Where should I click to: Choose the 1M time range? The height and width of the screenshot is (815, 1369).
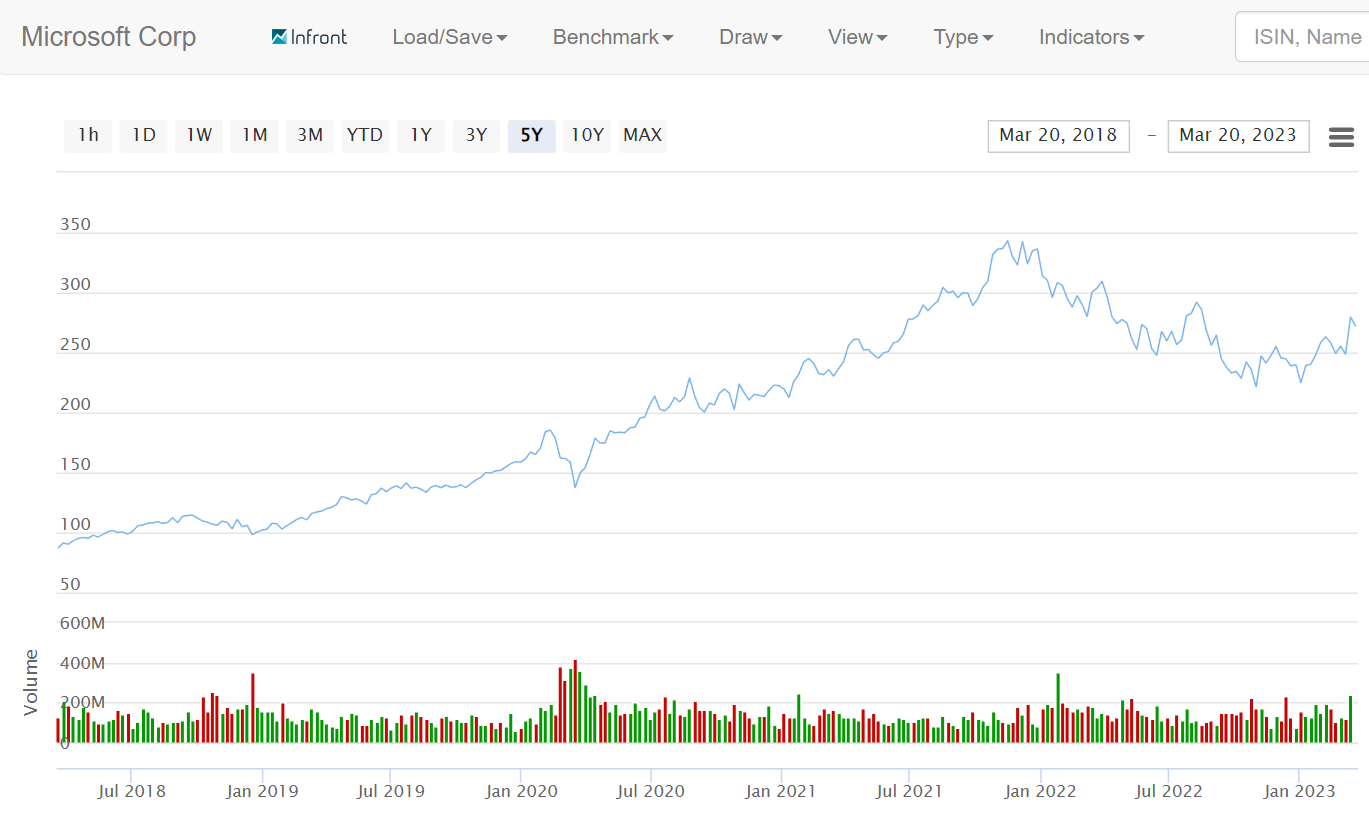(255, 135)
